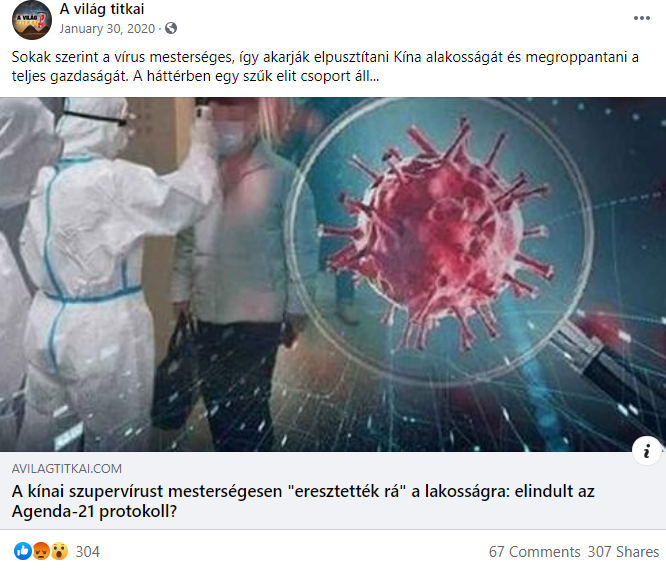Viewport: 666px width, 570px height.
Task: Open the article headline about Agenda-21 protokoll
Action: click(x=303, y=501)
